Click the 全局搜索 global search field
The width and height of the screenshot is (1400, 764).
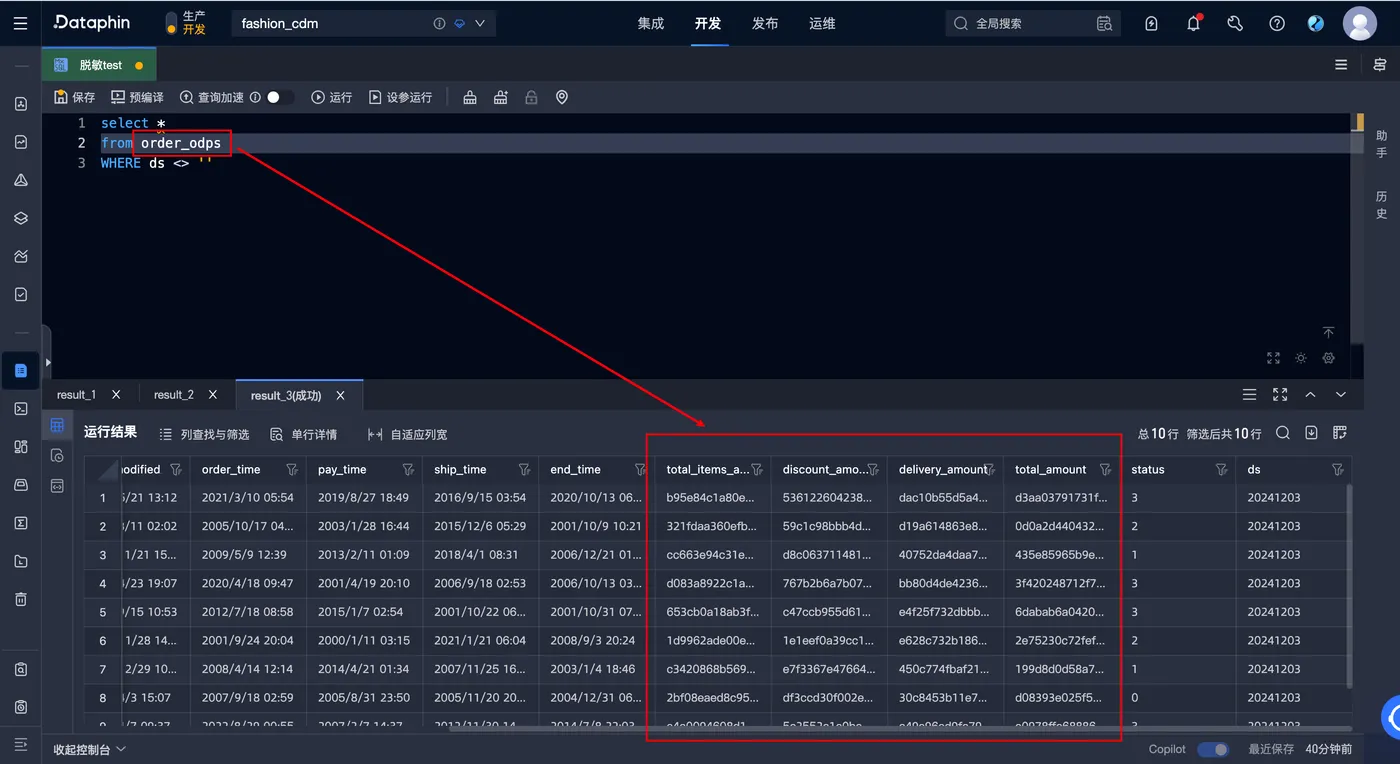coord(1033,23)
